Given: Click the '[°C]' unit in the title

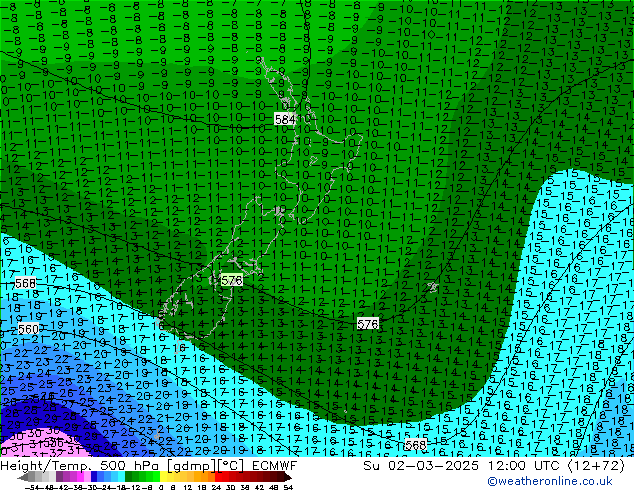Looking at the screenshot, I should [x=231, y=466].
